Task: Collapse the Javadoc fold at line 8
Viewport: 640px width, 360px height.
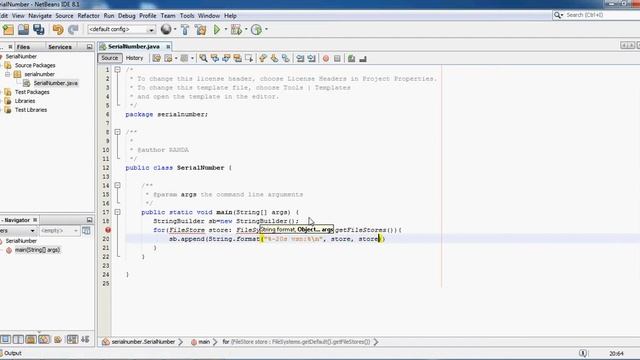Action: (x=117, y=132)
